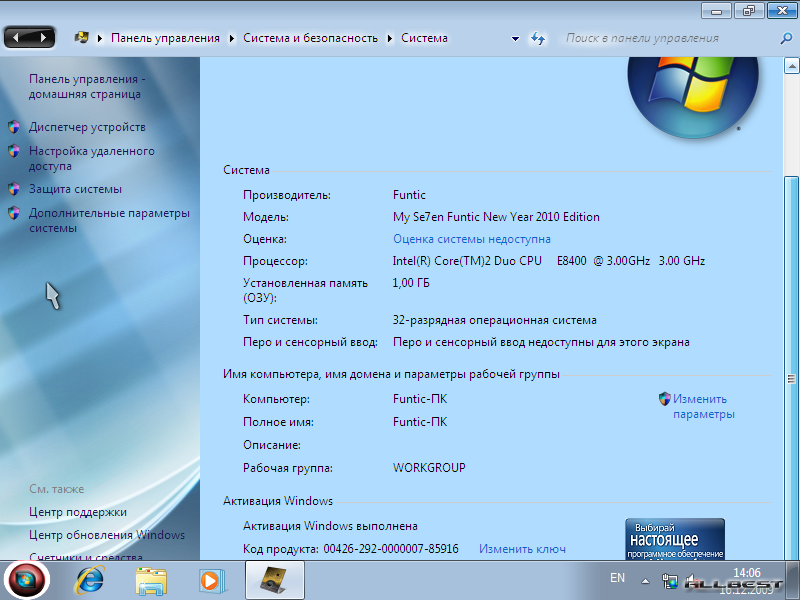Select installed memory value 1,00 ГБ

411,283
